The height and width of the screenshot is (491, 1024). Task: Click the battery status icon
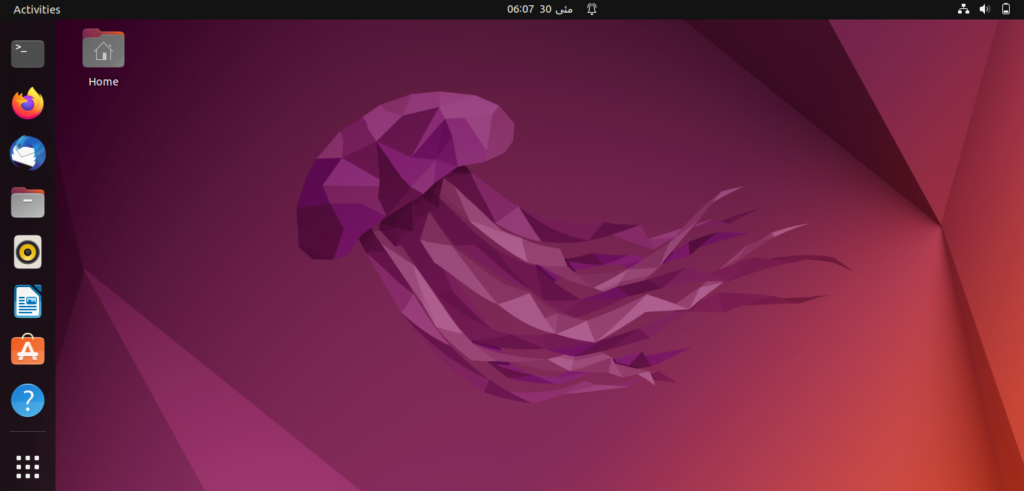click(1006, 9)
